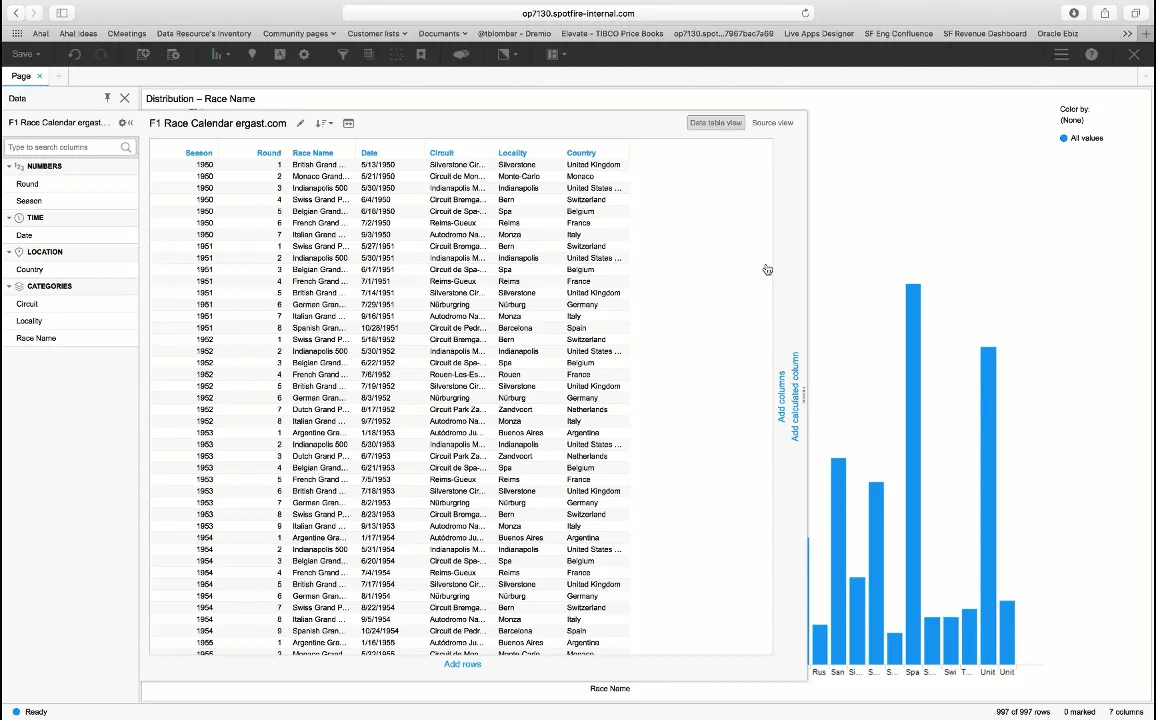Viewport: 1156px width, 720px height.
Task: Open the toolbar gear settings icon
Action: click(304, 55)
